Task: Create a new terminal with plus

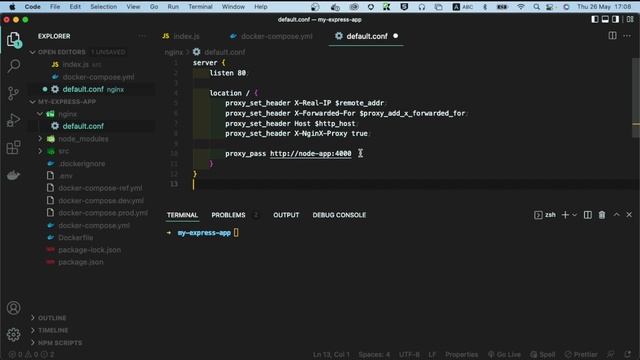Action: pyautogui.click(x=565, y=215)
